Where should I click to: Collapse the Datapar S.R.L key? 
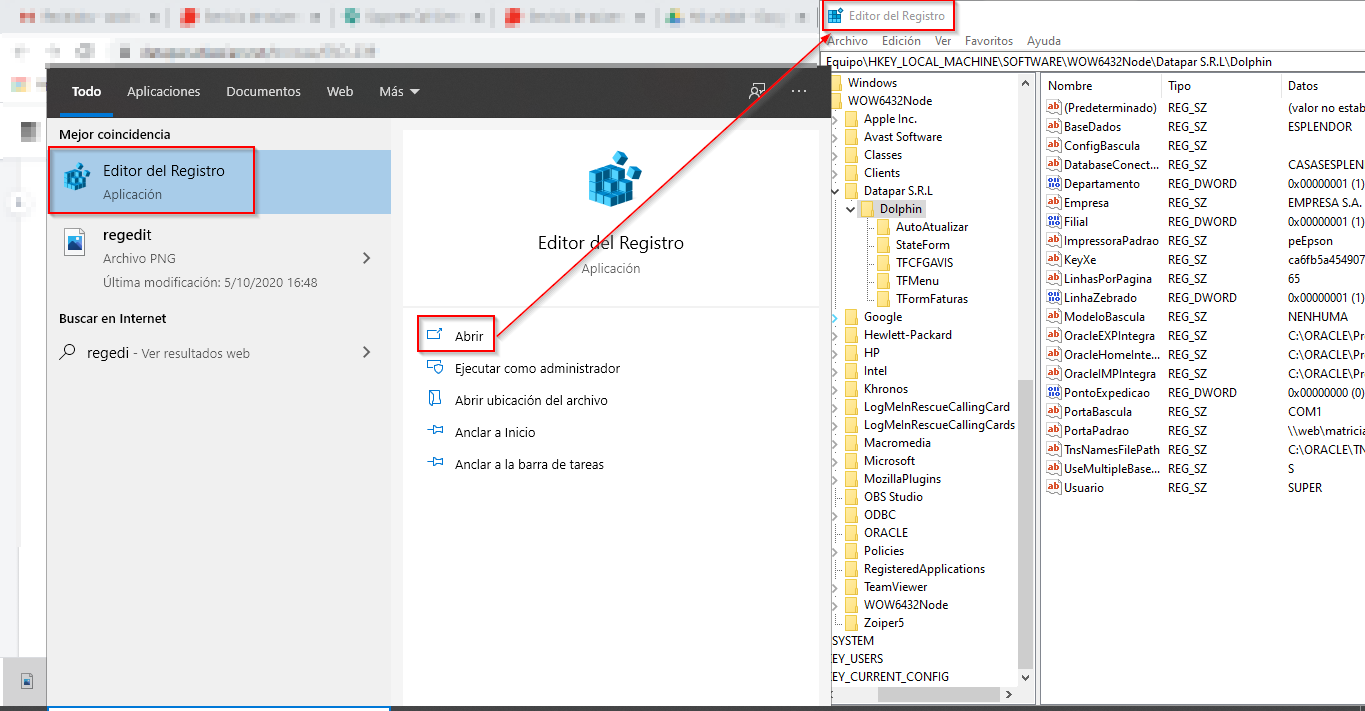click(836, 191)
